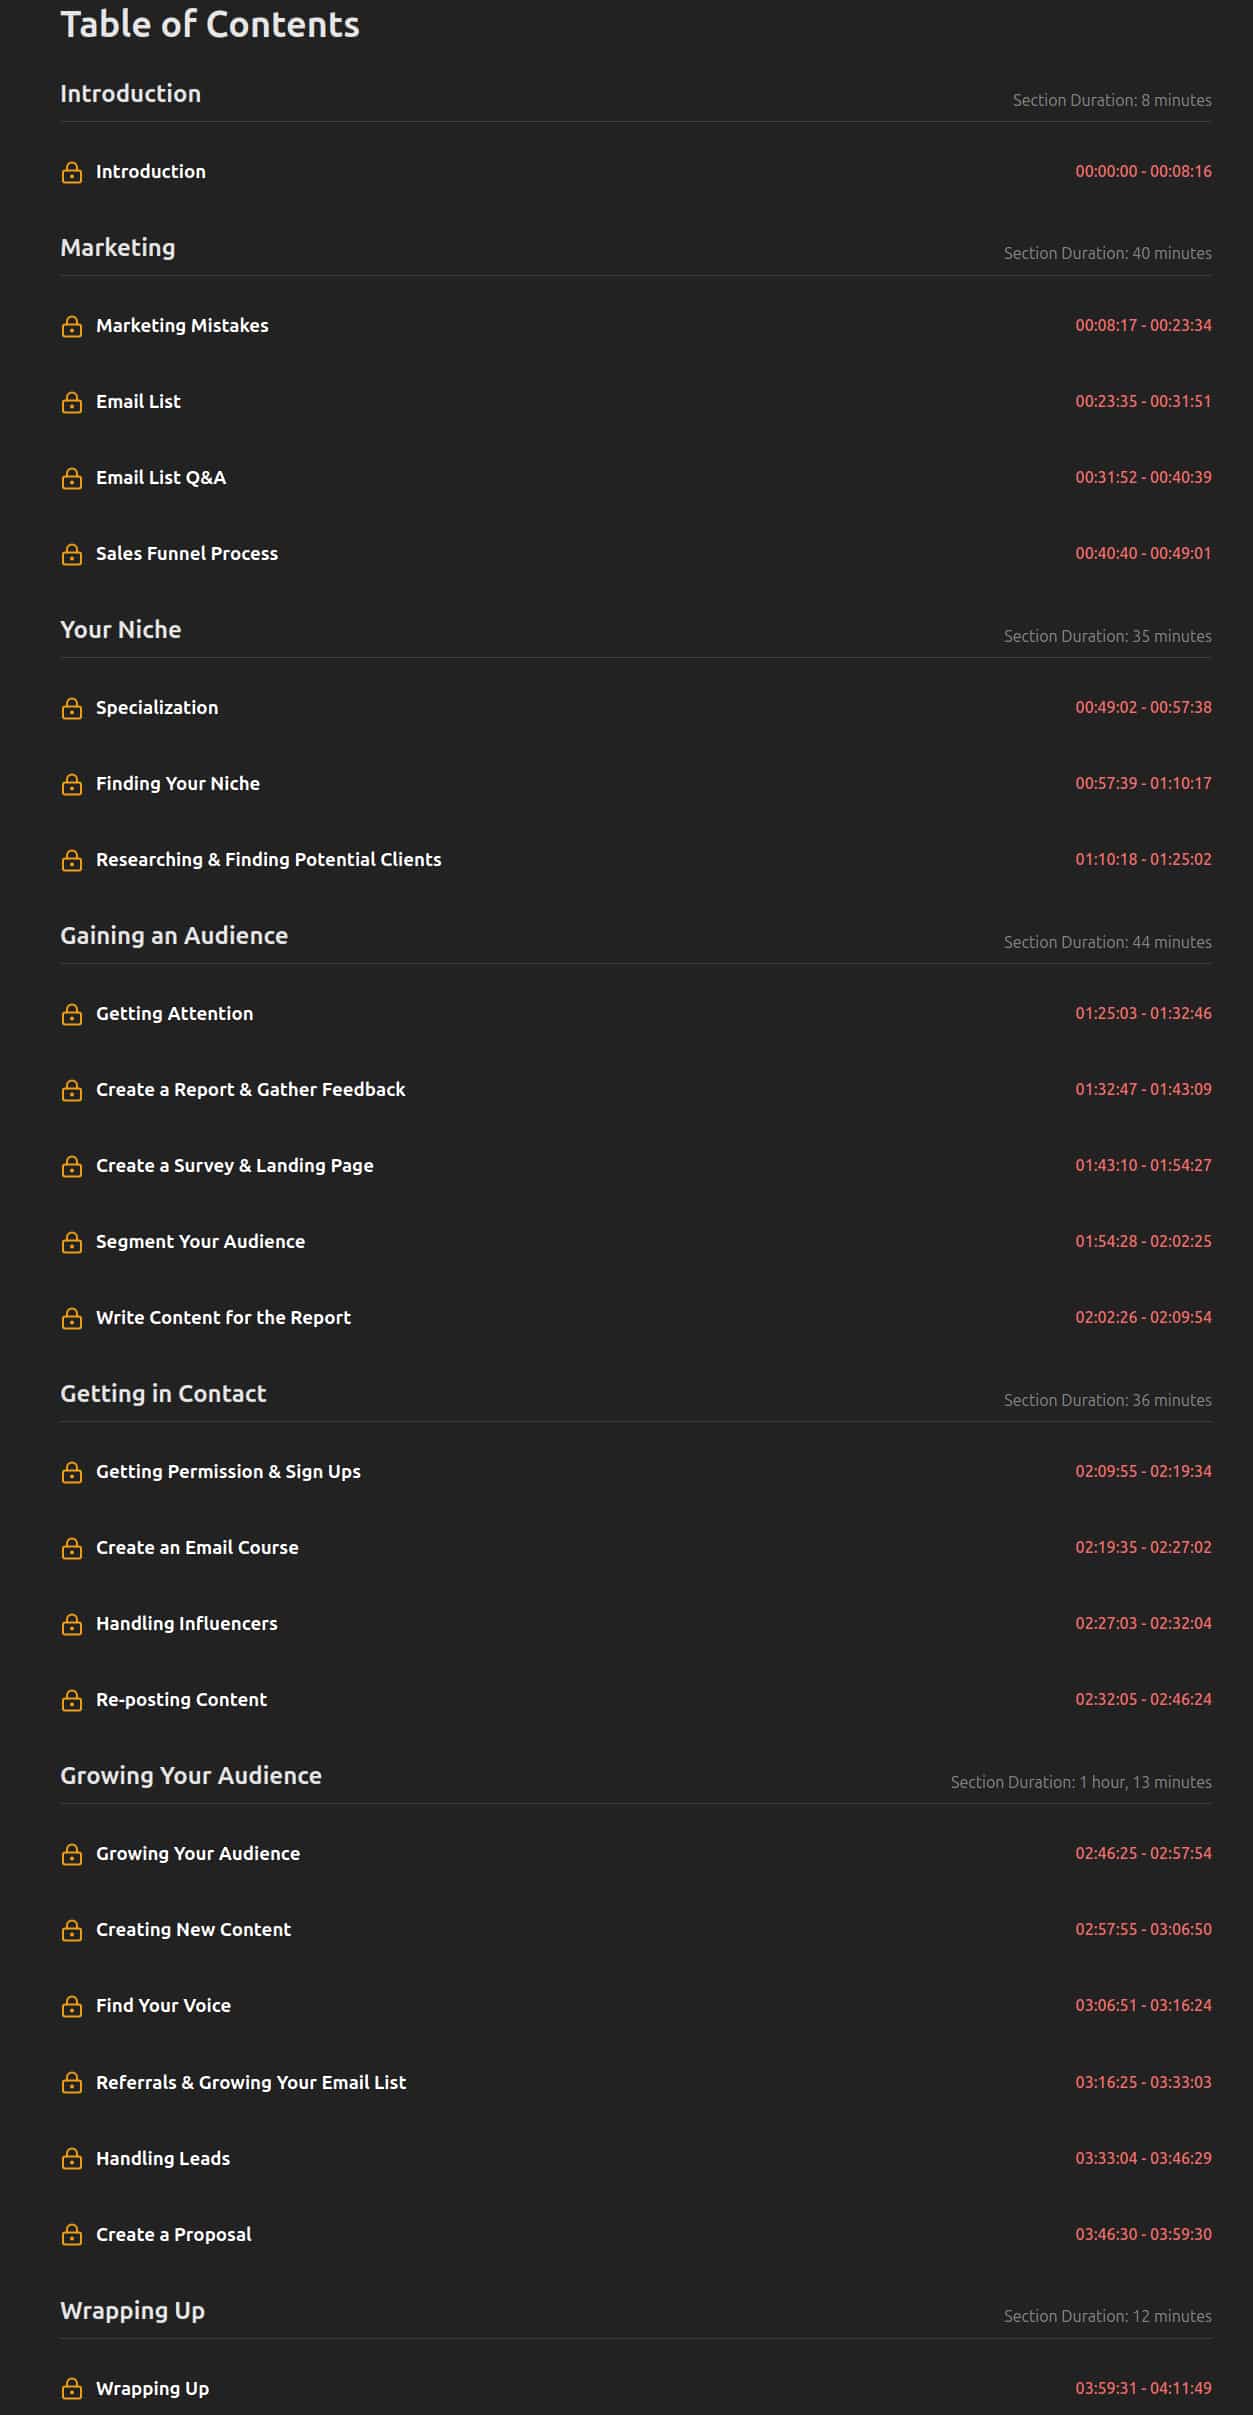Jump to timestamp 01:43:10 - 01:54:27
The height and width of the screenshot is (2415, 1253).
(1143, 1166)
